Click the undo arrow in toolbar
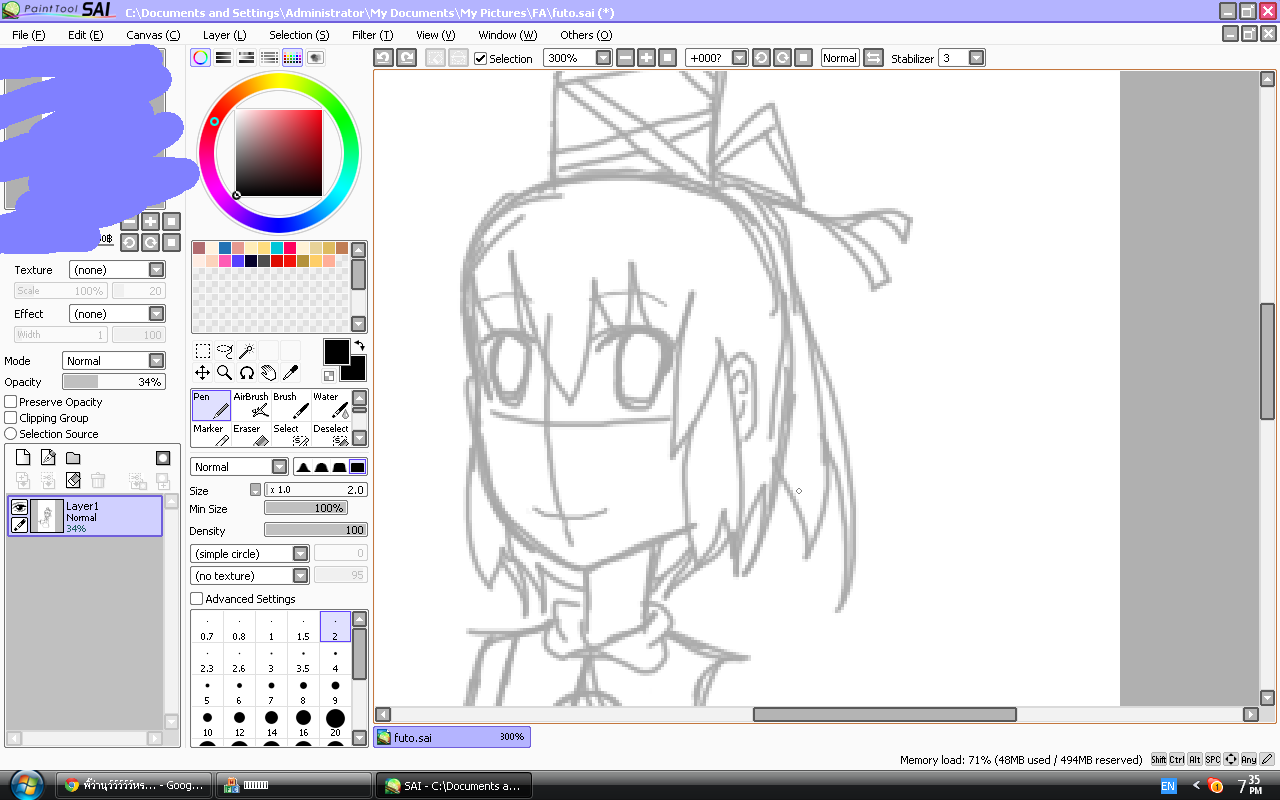1280x800 pixels. pyautogui.click(x=383, y=58)
